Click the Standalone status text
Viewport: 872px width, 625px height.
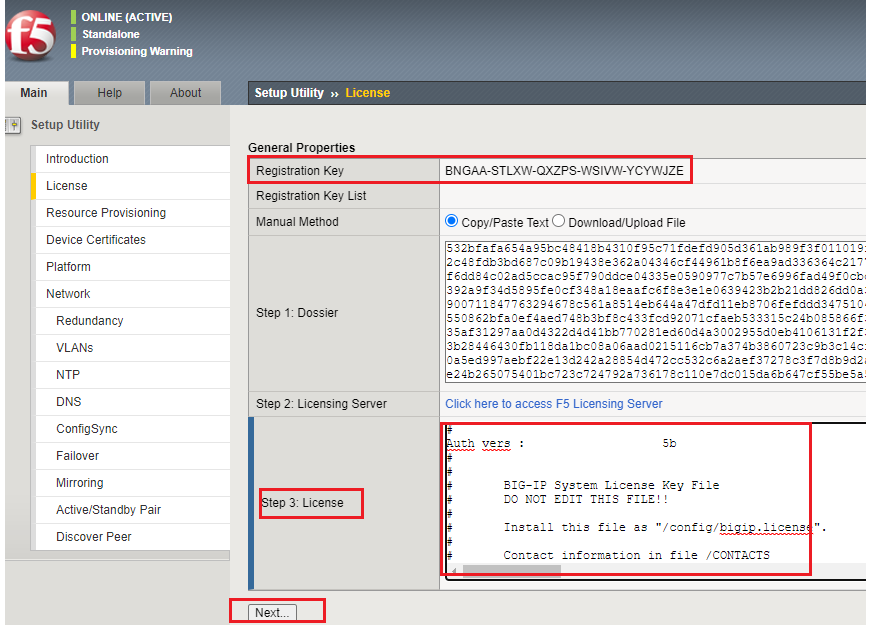[x=111, y=34]
